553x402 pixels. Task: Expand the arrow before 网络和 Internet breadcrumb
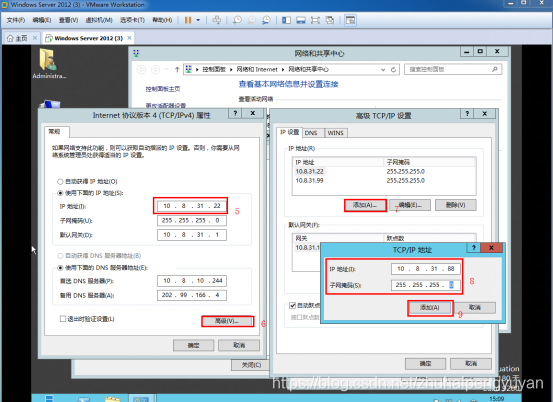coord(231,69)
